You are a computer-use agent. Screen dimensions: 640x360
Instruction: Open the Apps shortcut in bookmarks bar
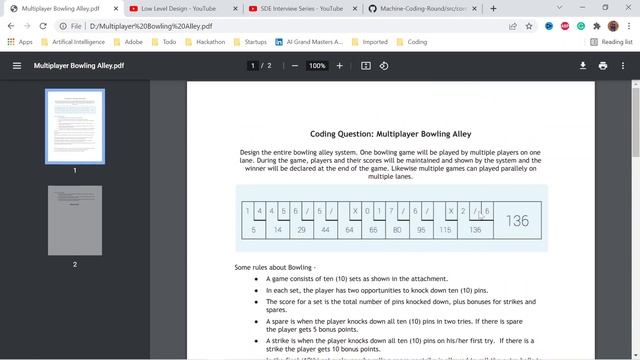click(x=20, y=42)
